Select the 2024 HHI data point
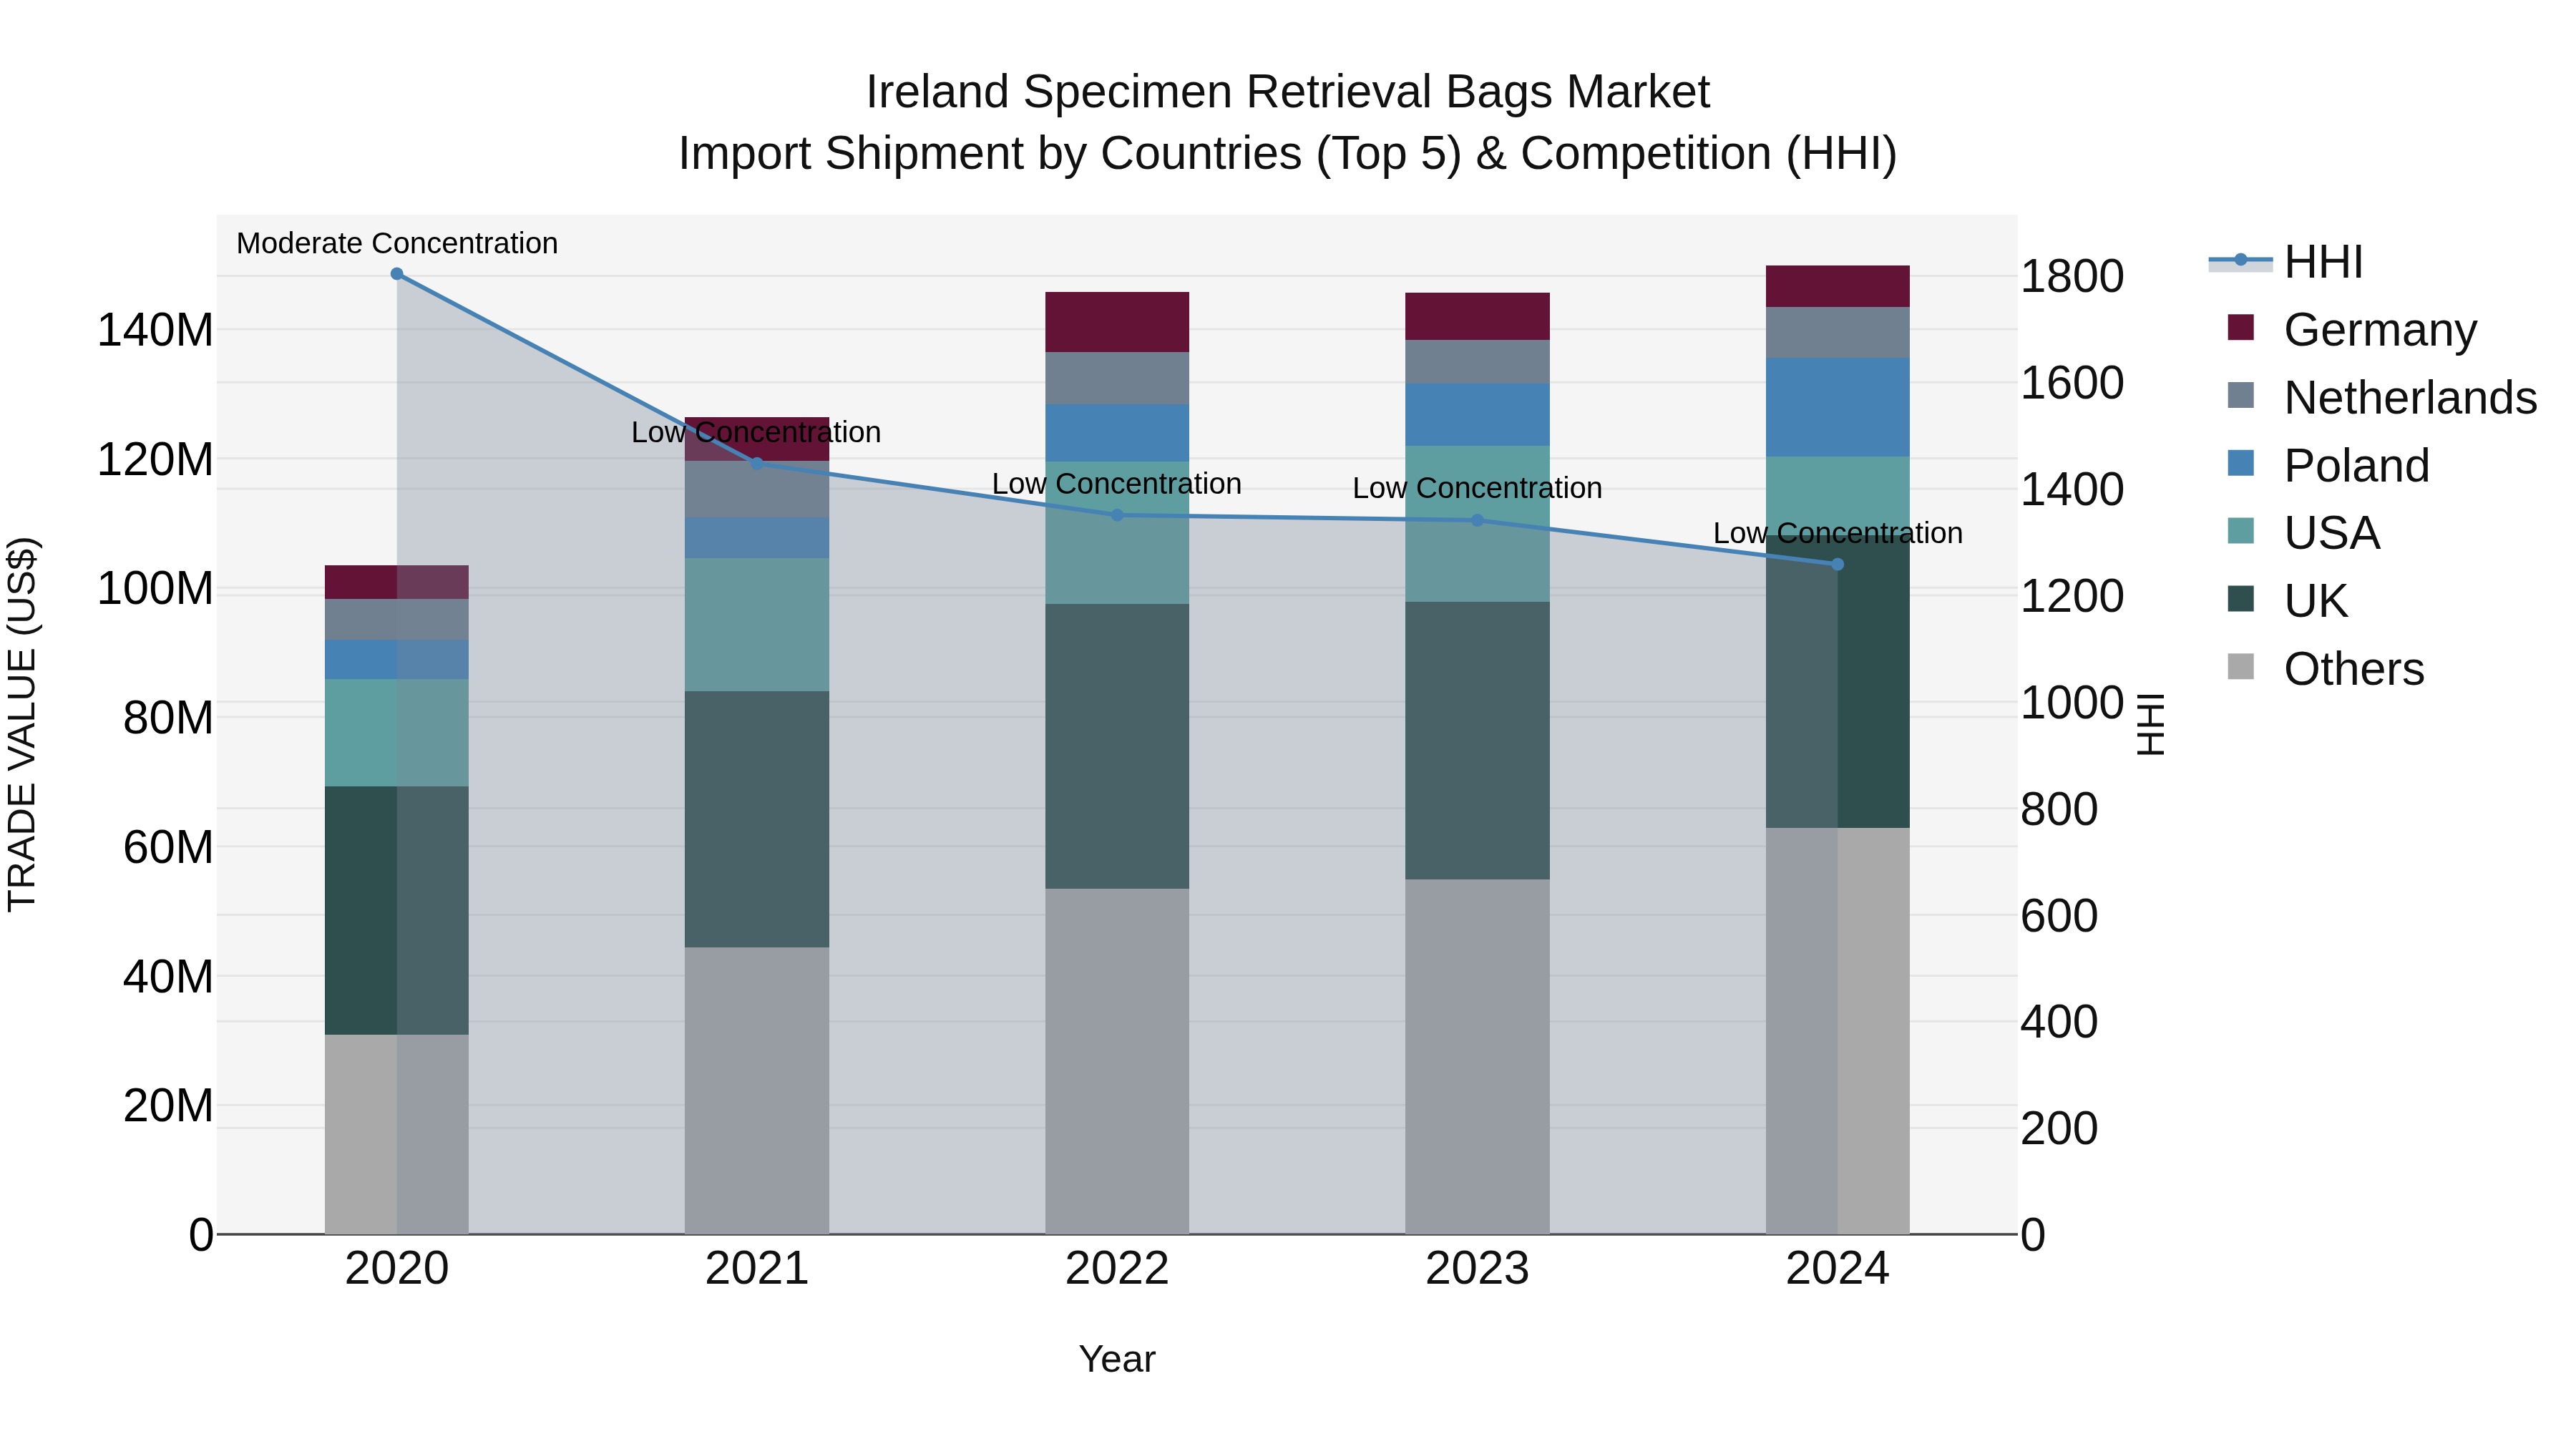The width and height of the screenshot is (2576, 1449). pyautogui.click(x=1837, y=564)
